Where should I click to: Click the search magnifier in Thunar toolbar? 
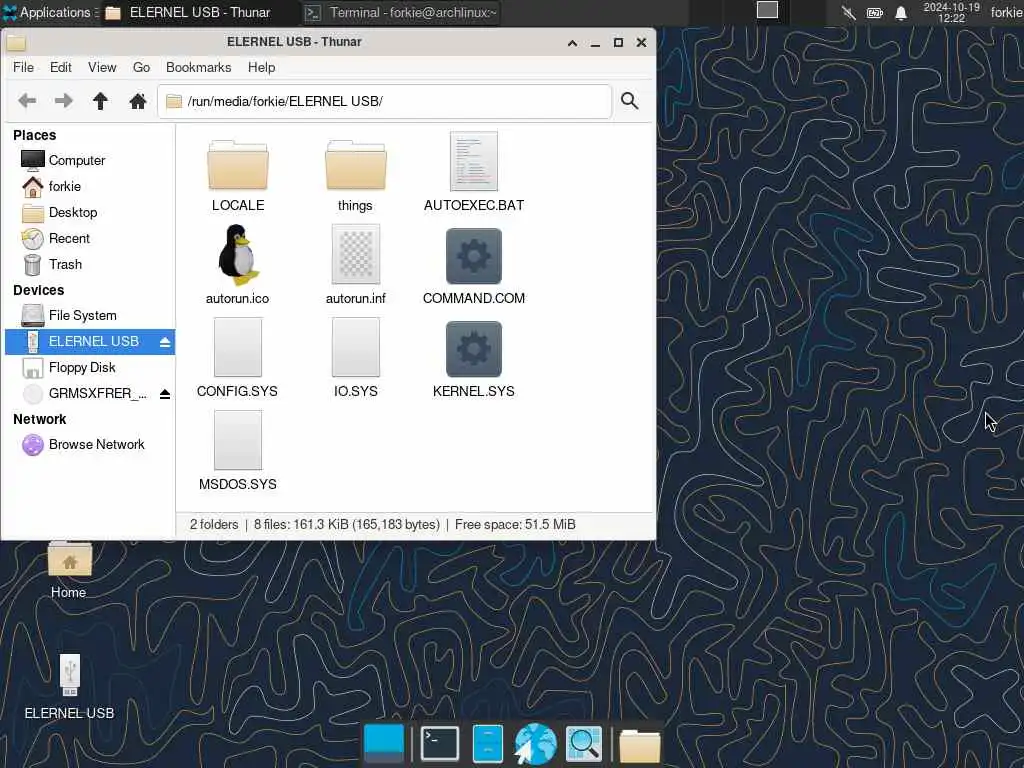pos(630,101)
